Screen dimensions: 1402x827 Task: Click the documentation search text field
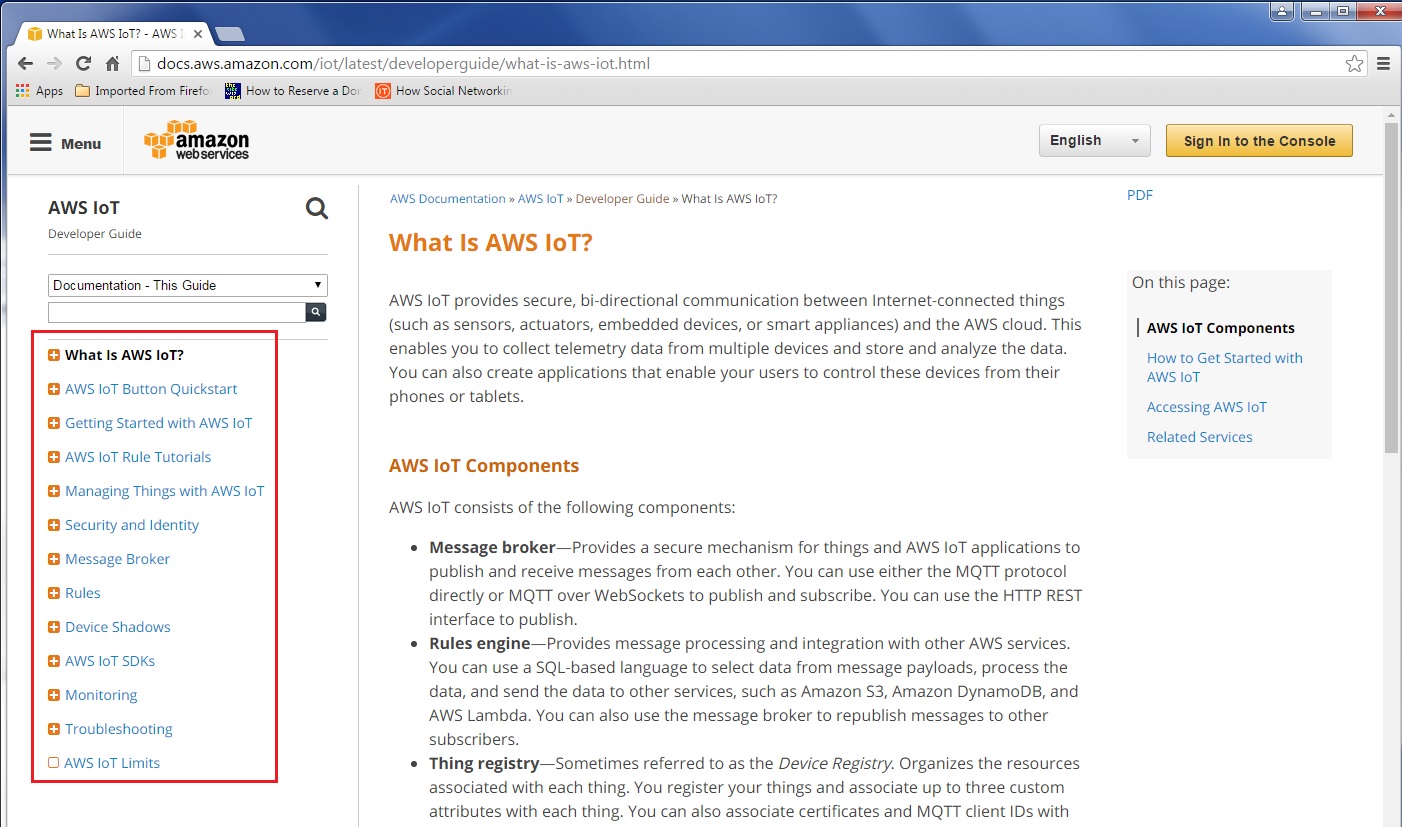coord(177,313)
